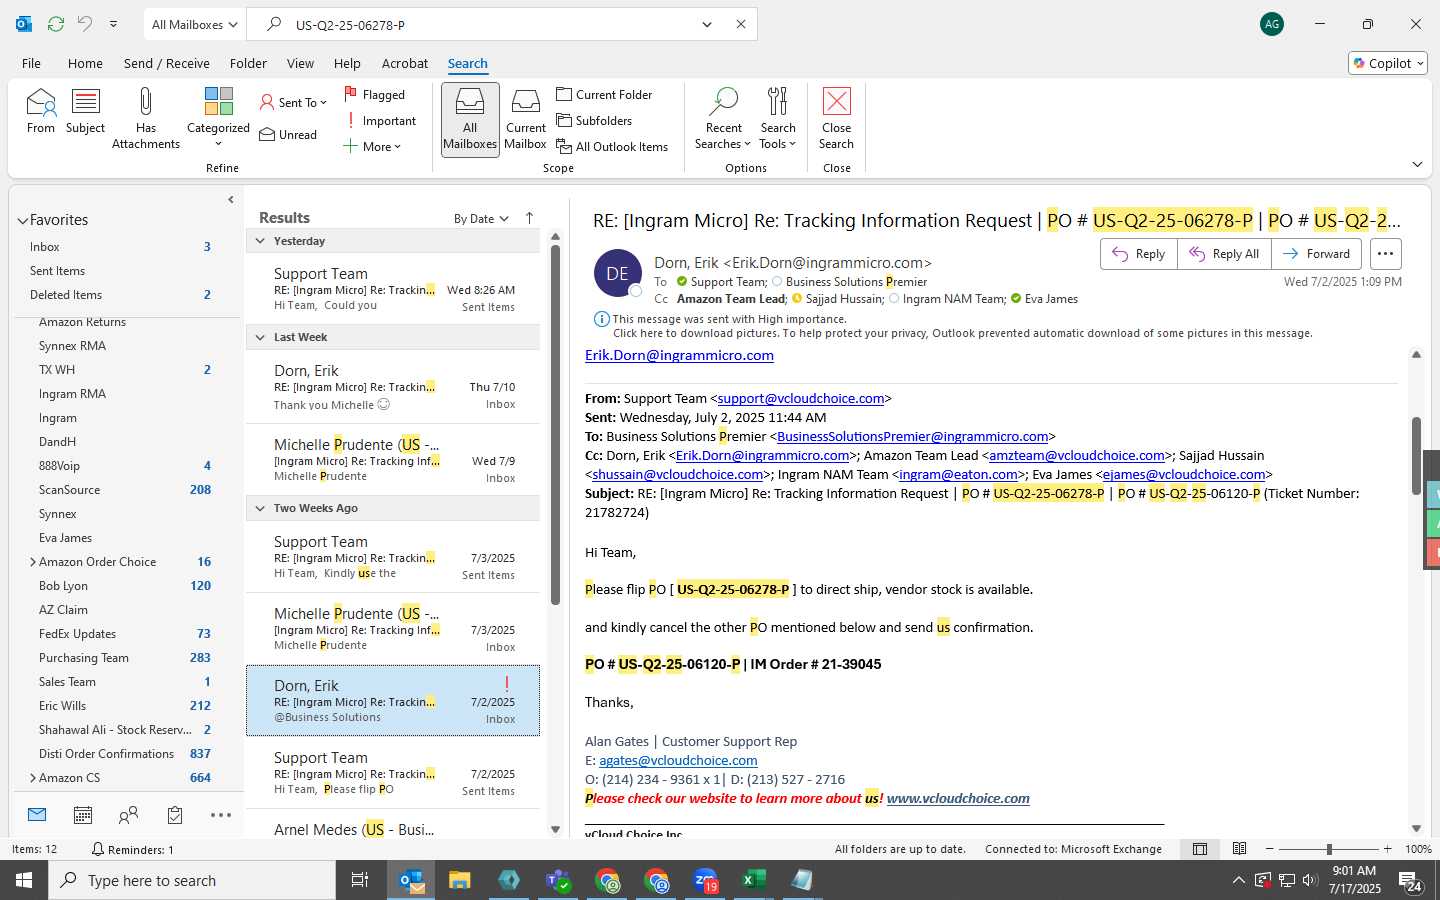Show only Unread messages
The width and height of the screenshot is (1440, 900).
tap(288, 134)
